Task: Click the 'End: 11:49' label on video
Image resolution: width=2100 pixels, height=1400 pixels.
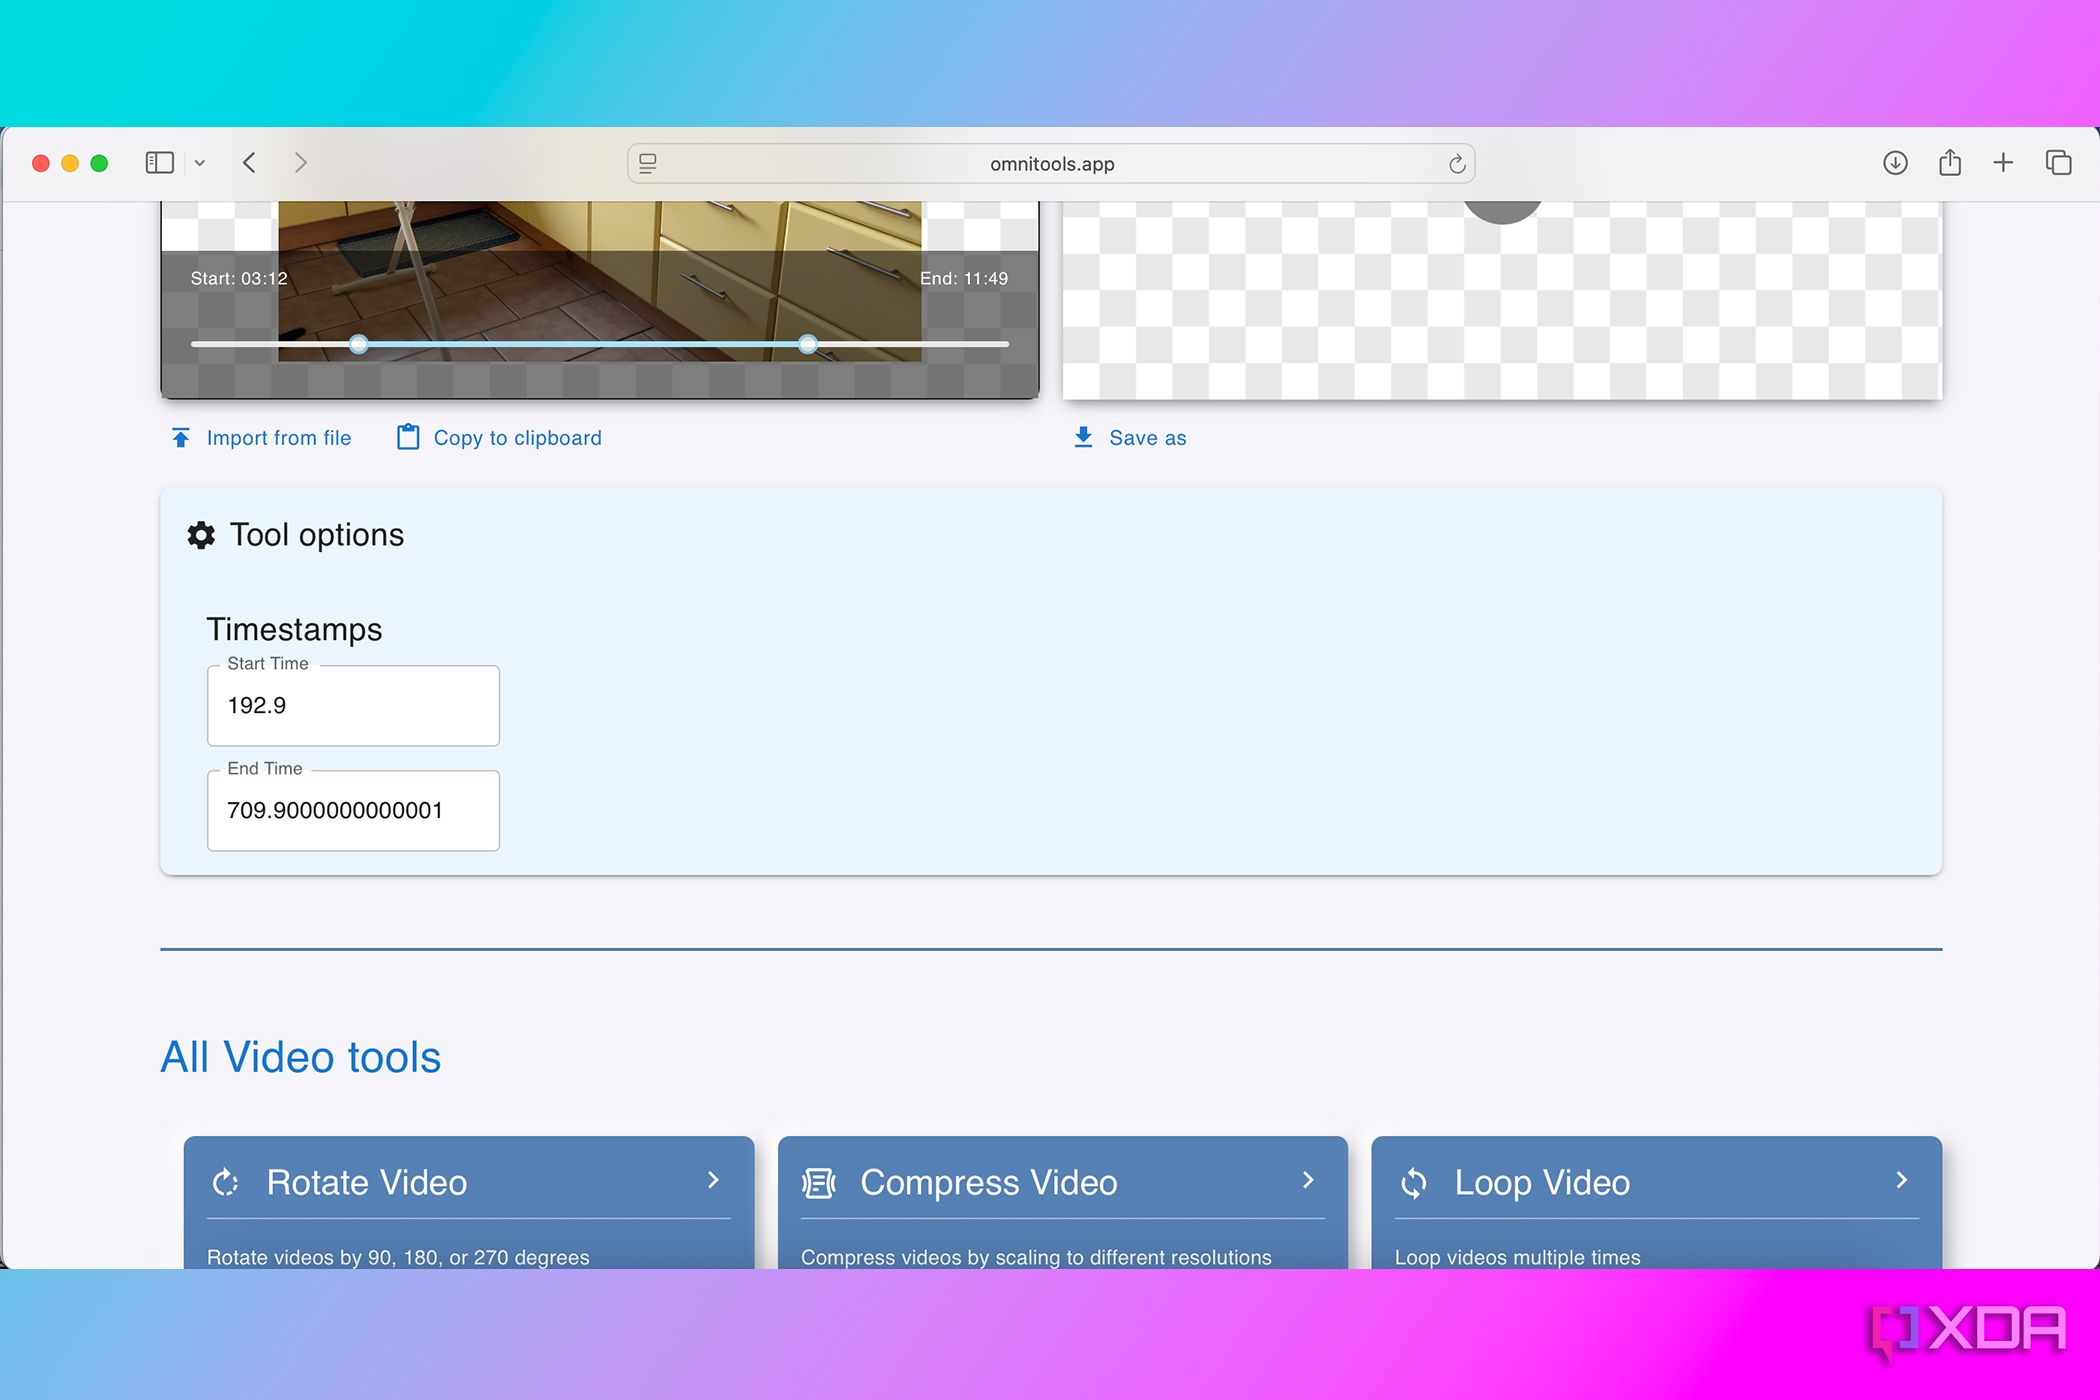Action: tap(964, 279)
